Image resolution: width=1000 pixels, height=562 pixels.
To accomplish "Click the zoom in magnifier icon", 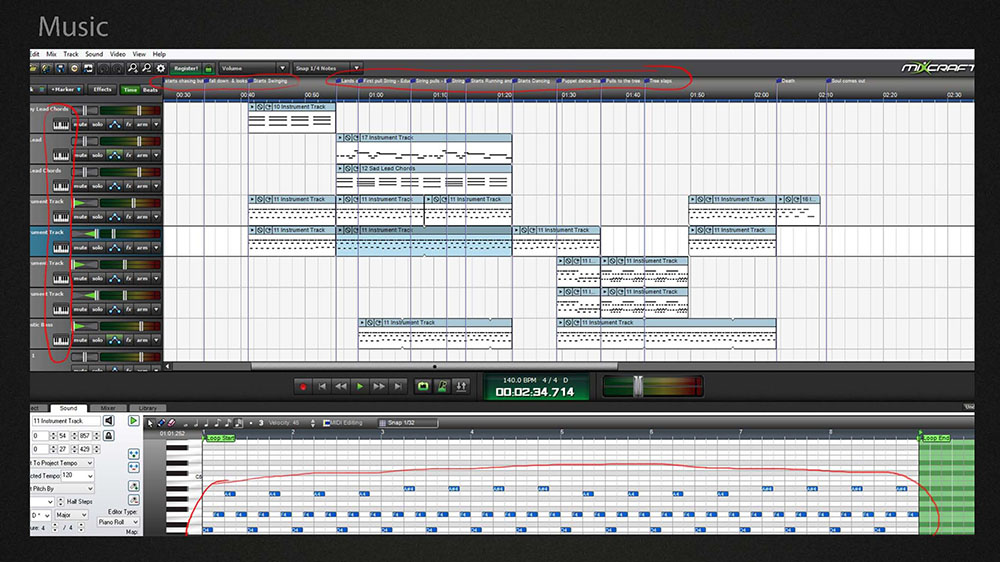I will pyautogui.click(x=133, y=68).
